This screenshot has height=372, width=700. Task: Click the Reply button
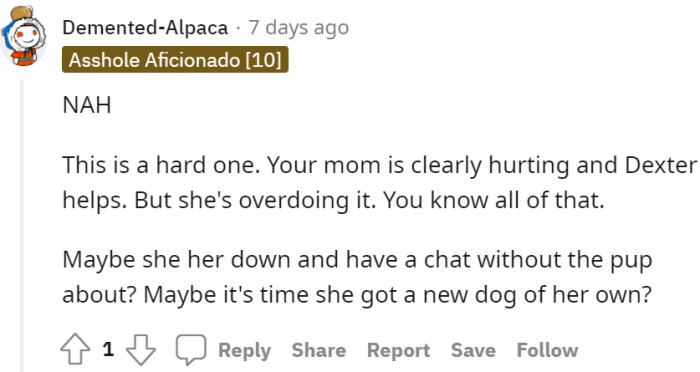point(244,351)
